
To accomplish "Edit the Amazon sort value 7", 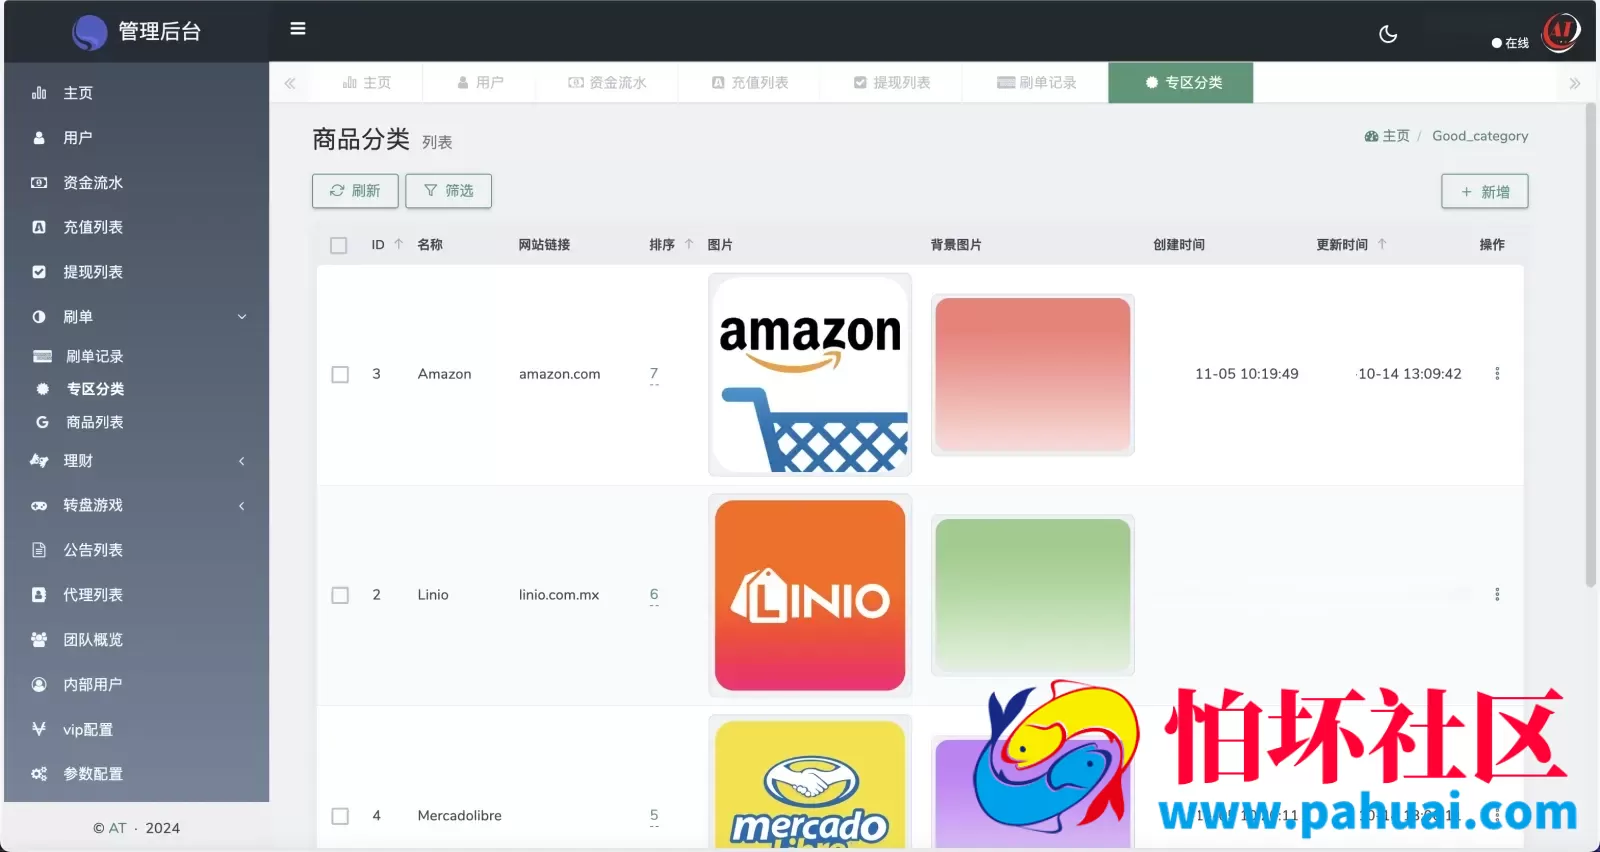I will coord(654,374).
